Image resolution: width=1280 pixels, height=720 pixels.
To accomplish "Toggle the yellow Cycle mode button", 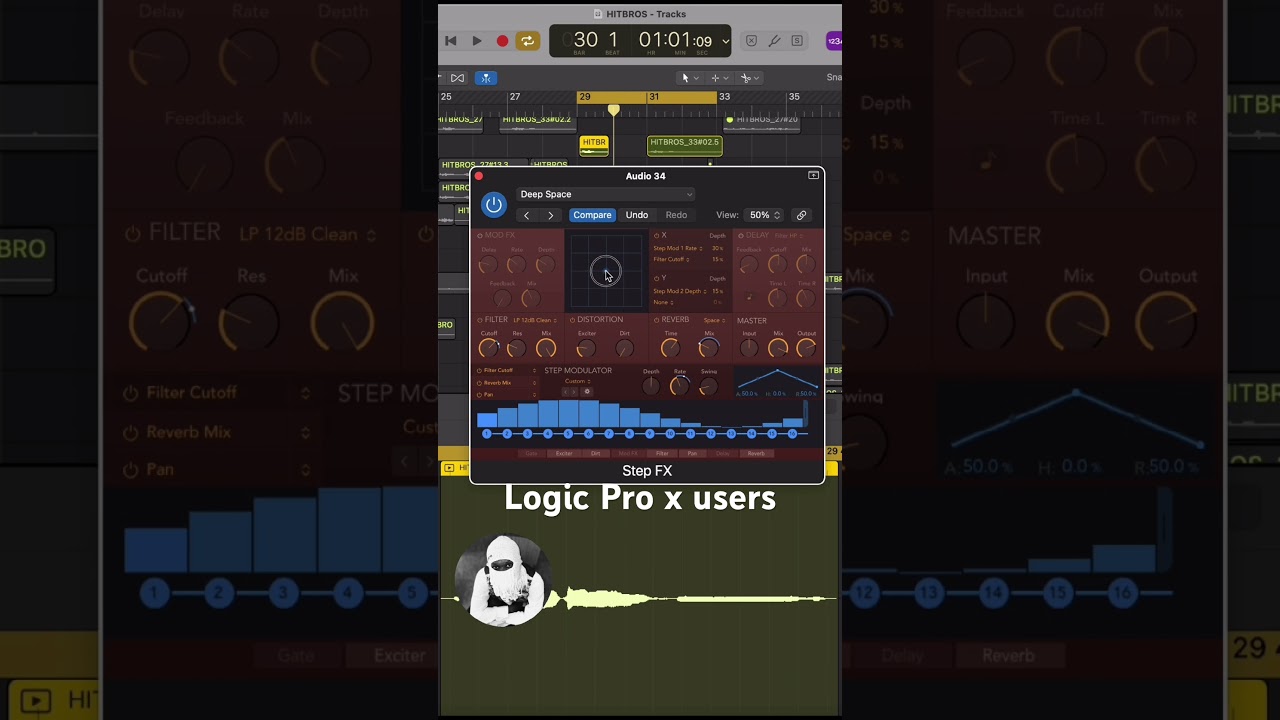I will (528, 41).
